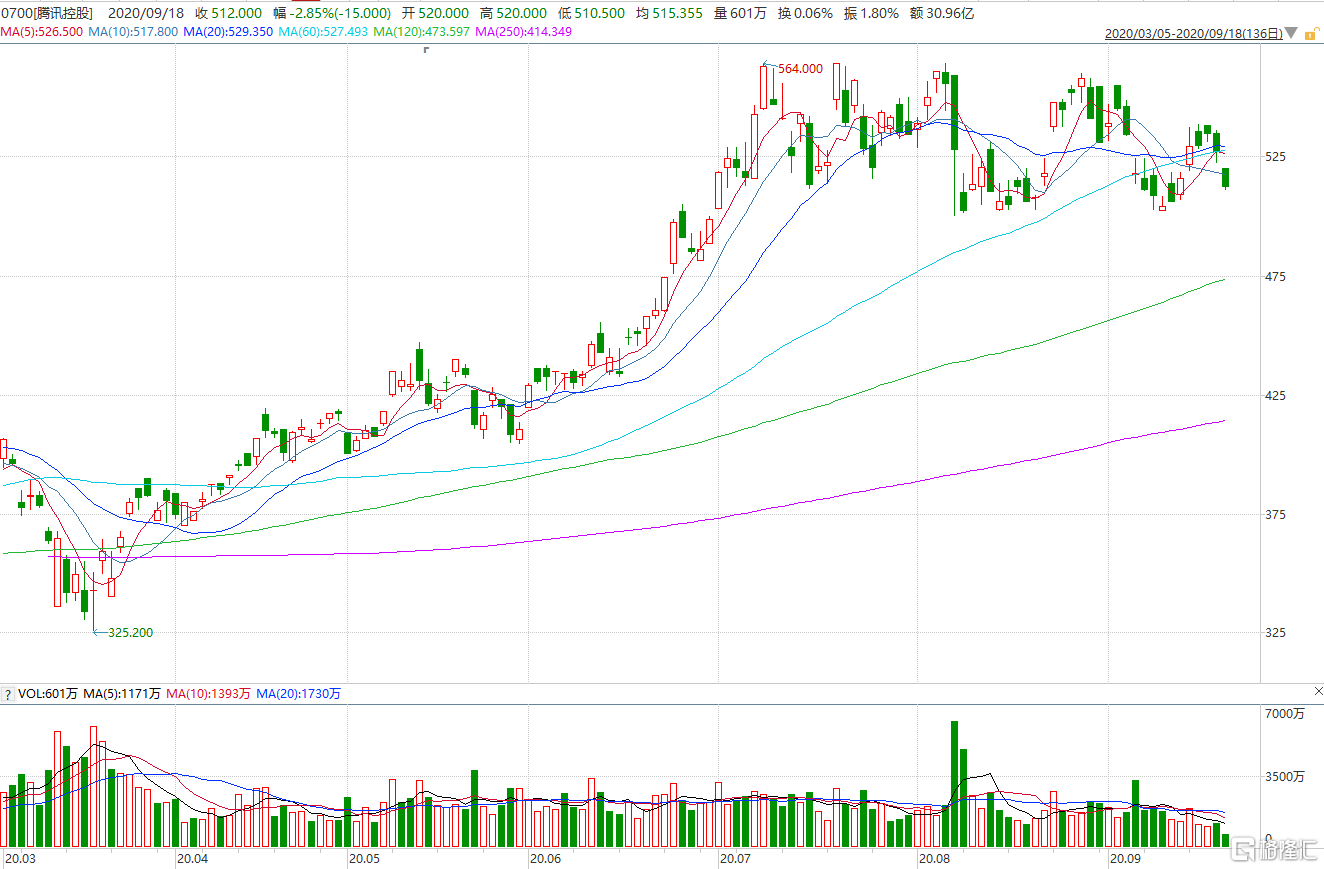This screenshot has width=1324, height=869.
Task: Select the MA(250):414.349 indicator label
Action: [x=524, y=33]
